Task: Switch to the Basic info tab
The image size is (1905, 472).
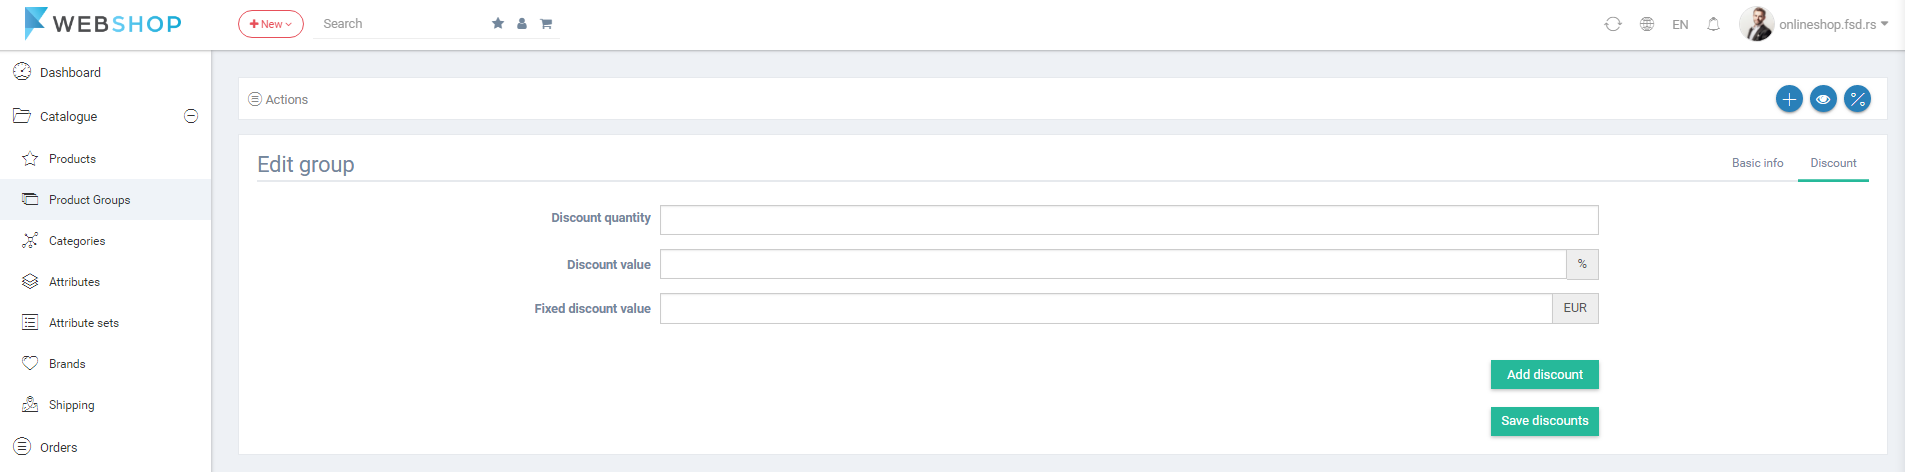Action: coord(1757,163)
